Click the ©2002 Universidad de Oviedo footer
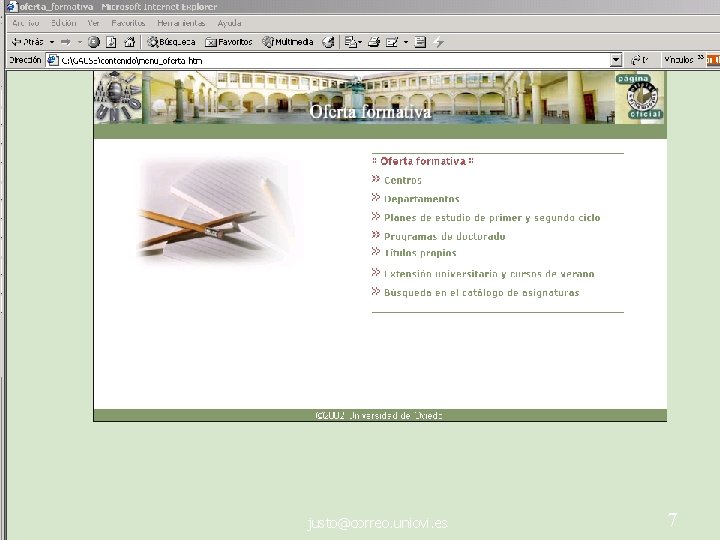This screenshot has width=720, height=540. [379, 416]
